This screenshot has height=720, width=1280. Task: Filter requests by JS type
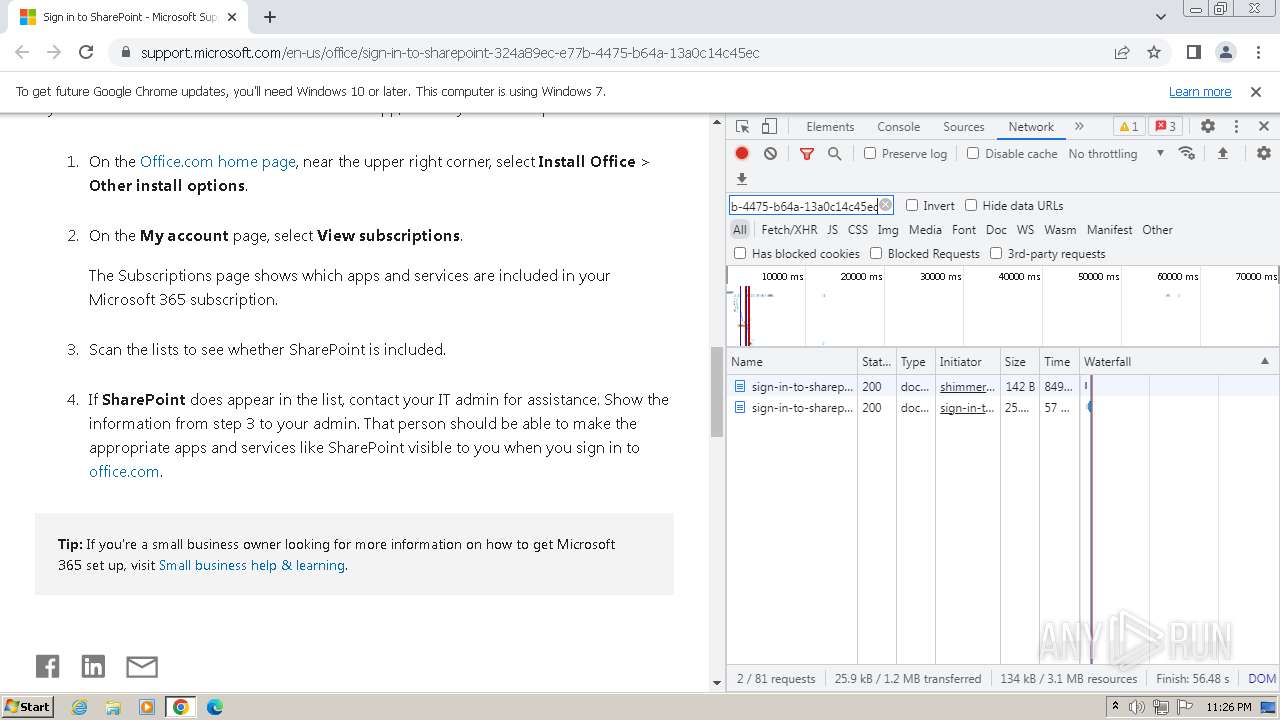point(832,229)
